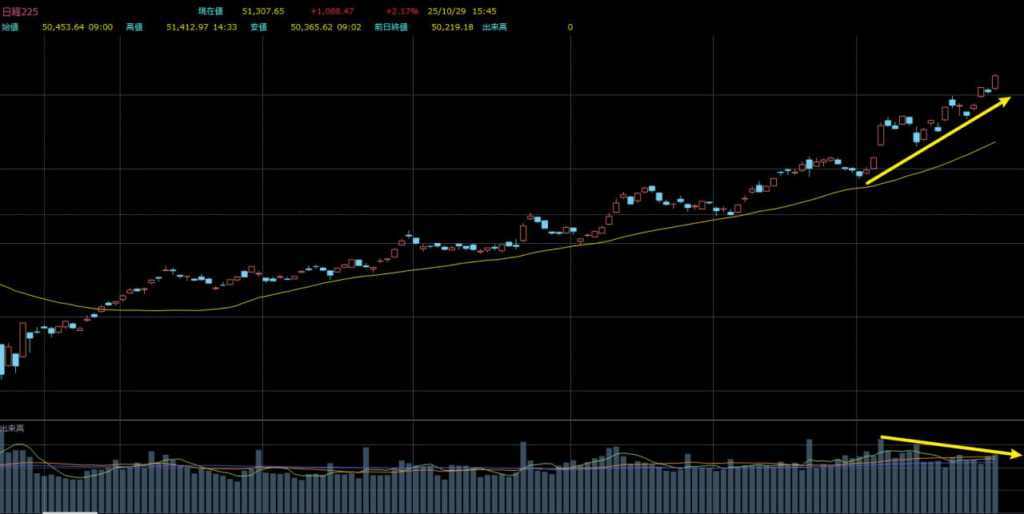Click the 現在値 current value label
The image size is (1024, 514).
coord(210,11)
